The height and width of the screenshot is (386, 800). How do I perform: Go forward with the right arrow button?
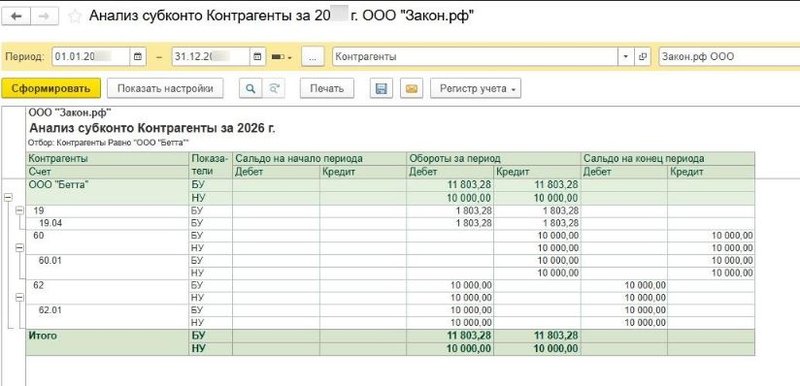point(44,16)
